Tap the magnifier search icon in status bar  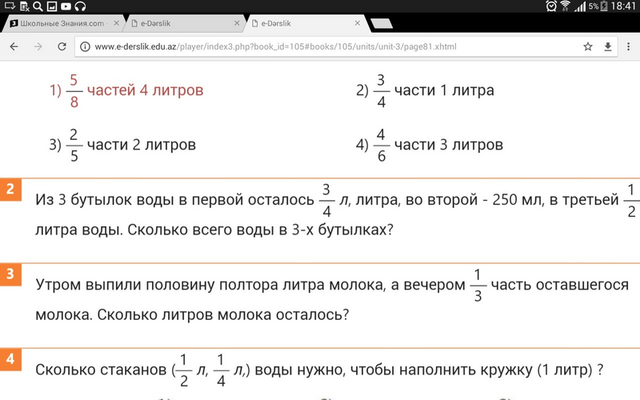[38, 6]
